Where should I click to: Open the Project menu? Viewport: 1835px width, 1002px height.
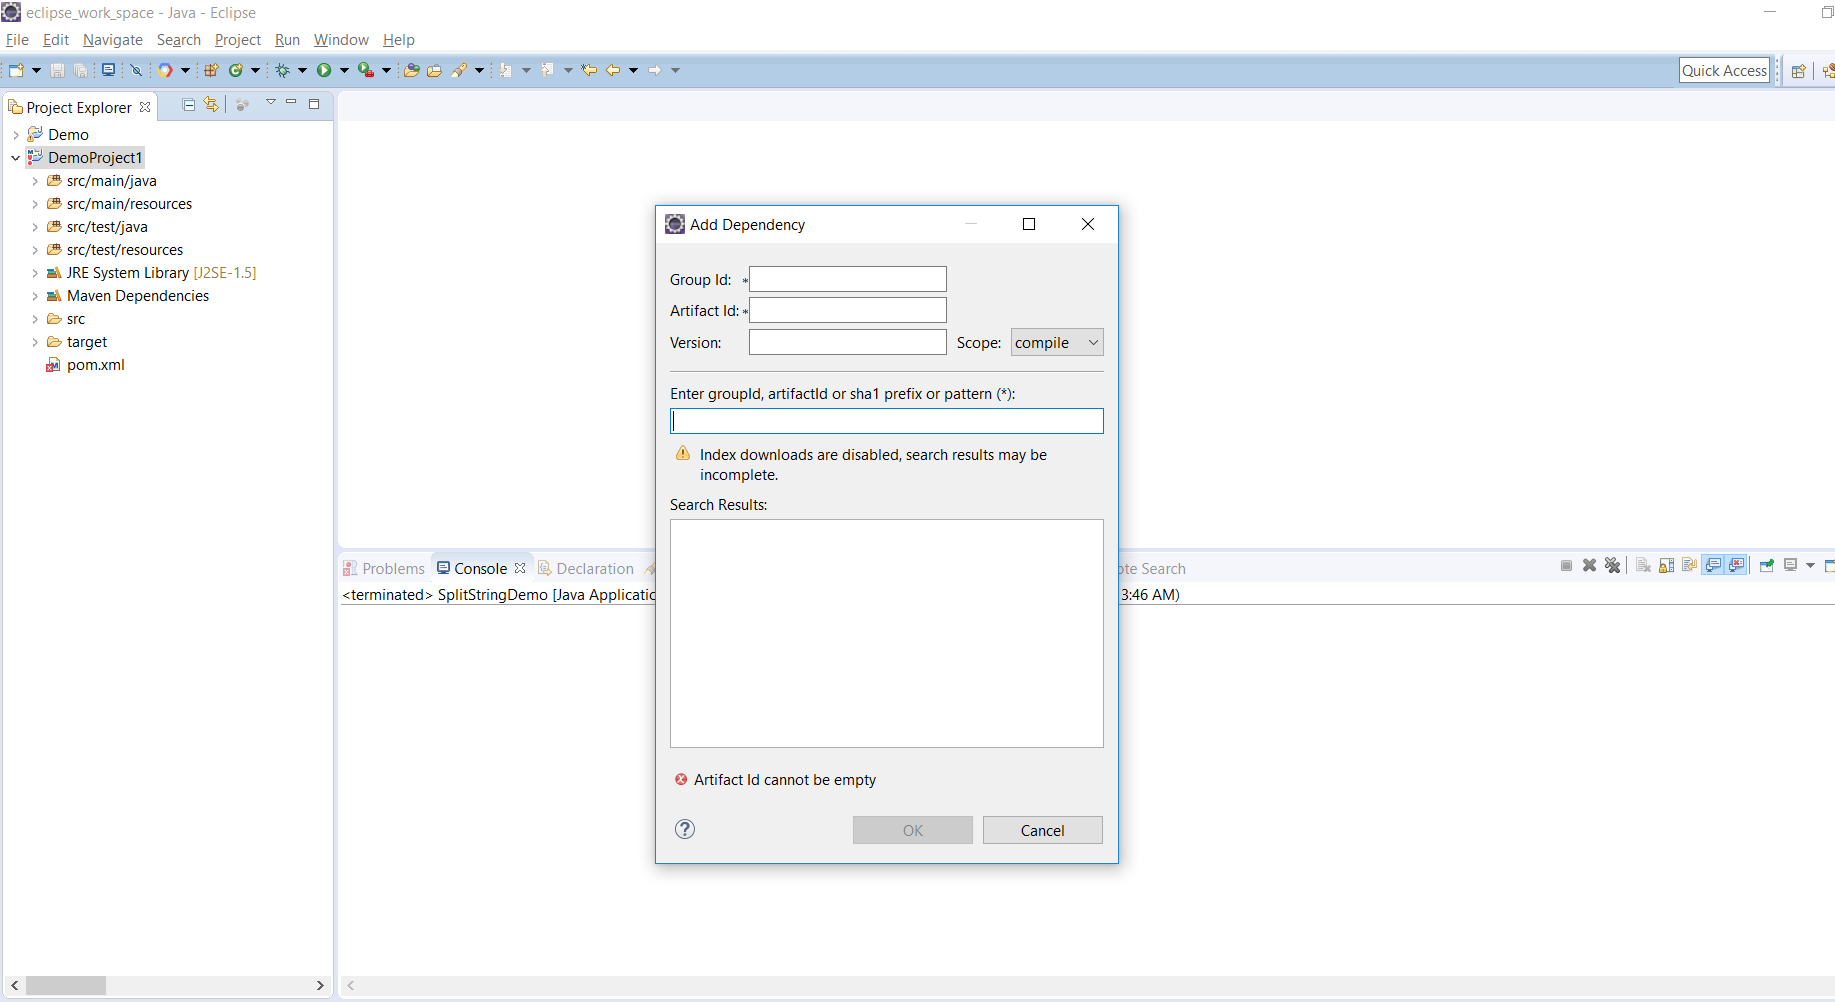[237, 40]
